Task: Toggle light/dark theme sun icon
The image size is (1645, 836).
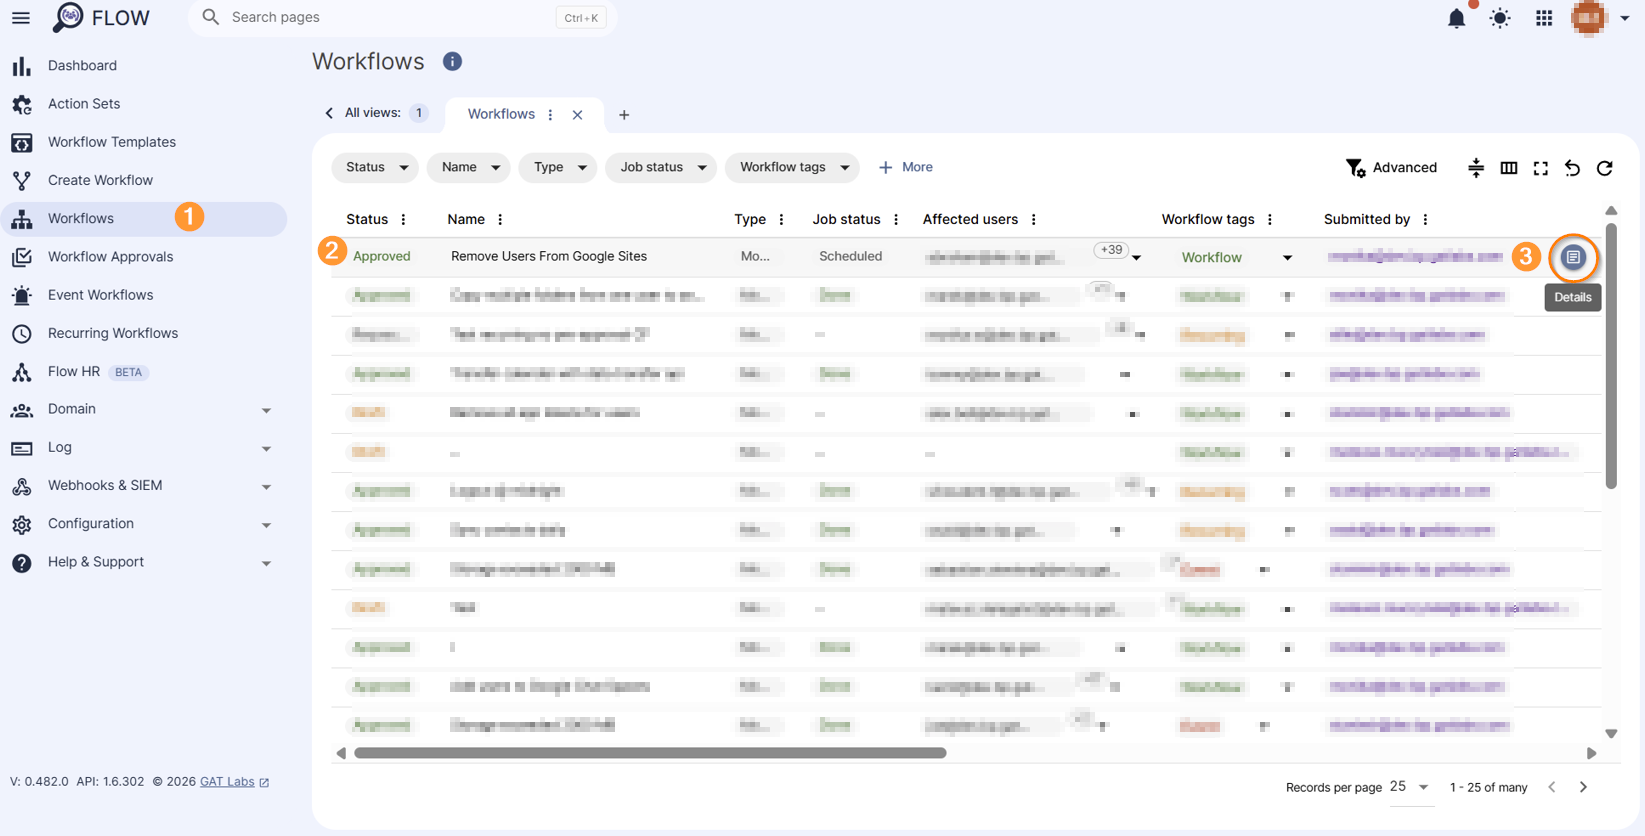Action: click(x=1500, y=18)
